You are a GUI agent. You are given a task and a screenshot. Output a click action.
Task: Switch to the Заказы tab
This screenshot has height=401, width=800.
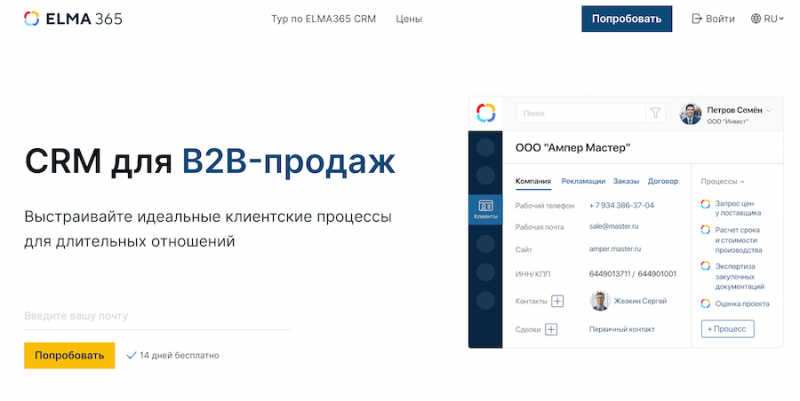pyautogui.click(x=626, y=181)
